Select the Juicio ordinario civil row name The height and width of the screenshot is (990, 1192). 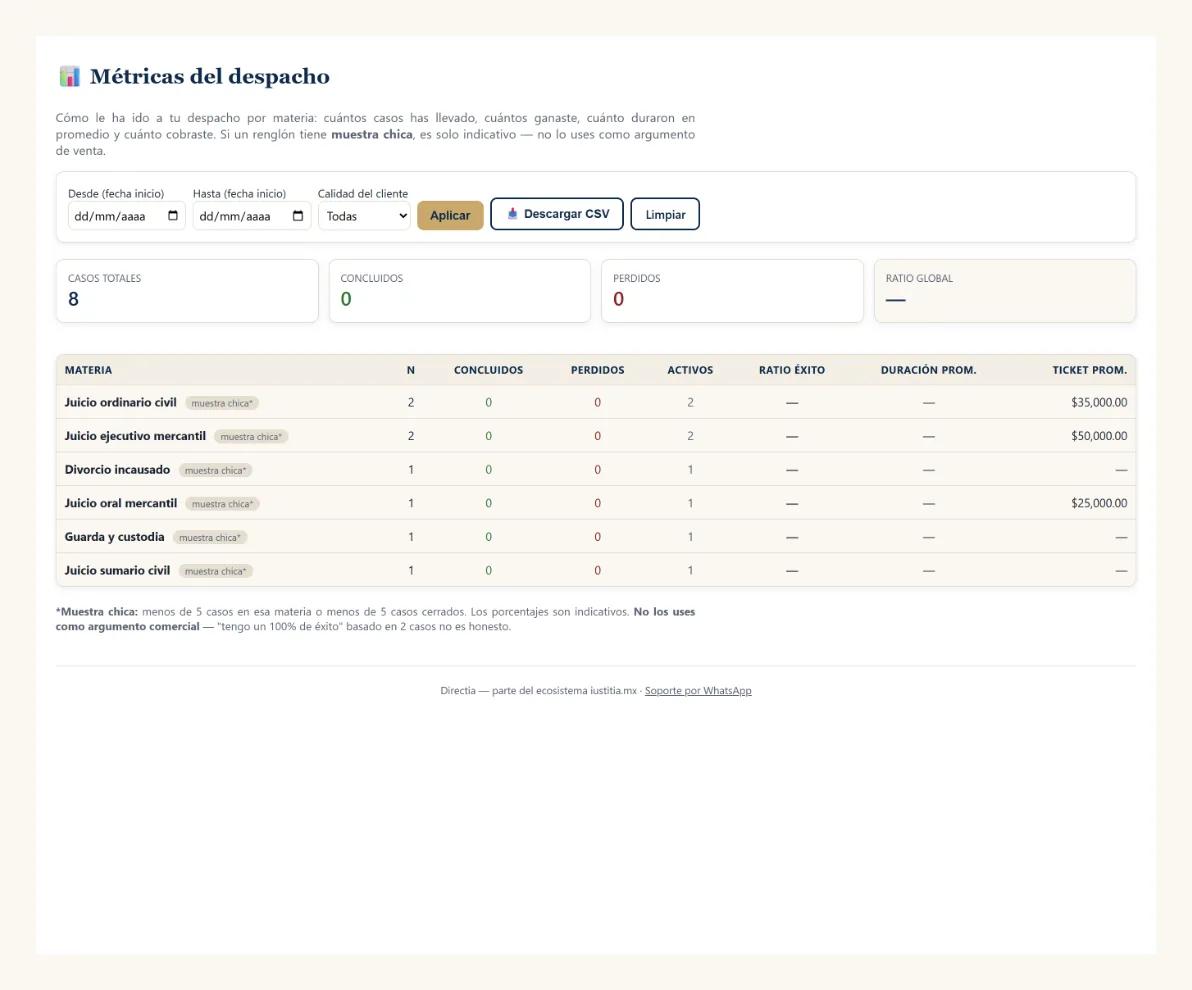coord(120,402)
